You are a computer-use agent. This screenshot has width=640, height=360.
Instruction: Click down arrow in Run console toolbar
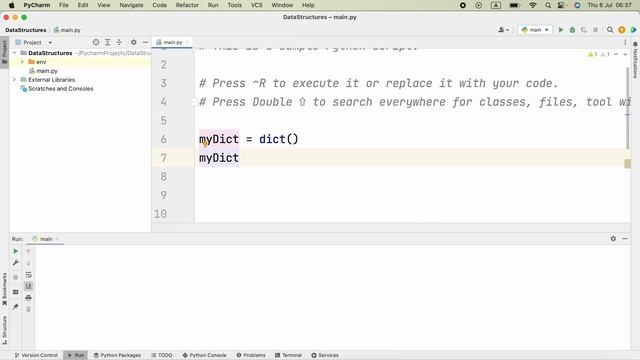[29, 263]
